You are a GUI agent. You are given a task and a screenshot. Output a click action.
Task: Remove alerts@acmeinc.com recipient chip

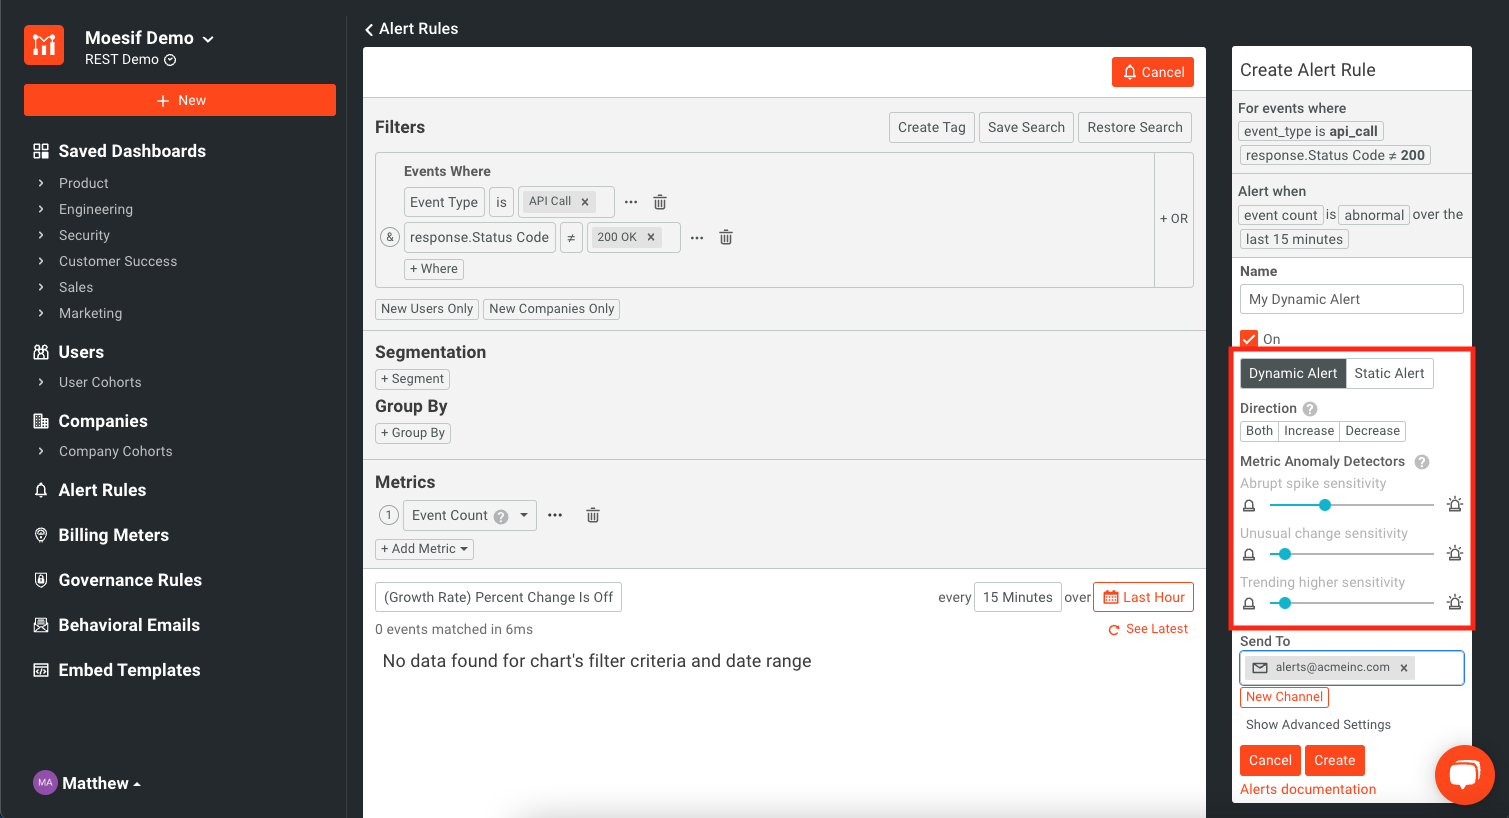[x=1404, y=668]
